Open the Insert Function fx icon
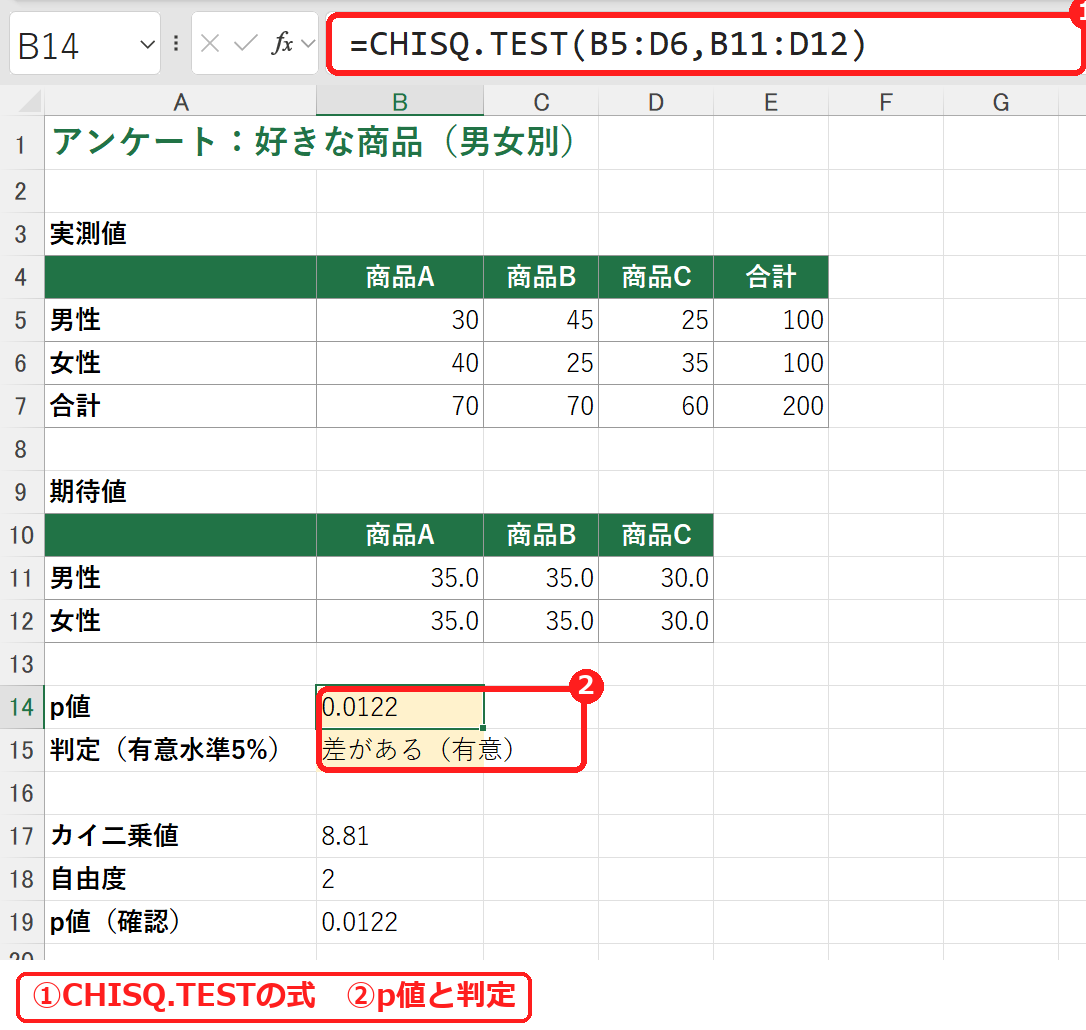 click(x=282, y=44)
